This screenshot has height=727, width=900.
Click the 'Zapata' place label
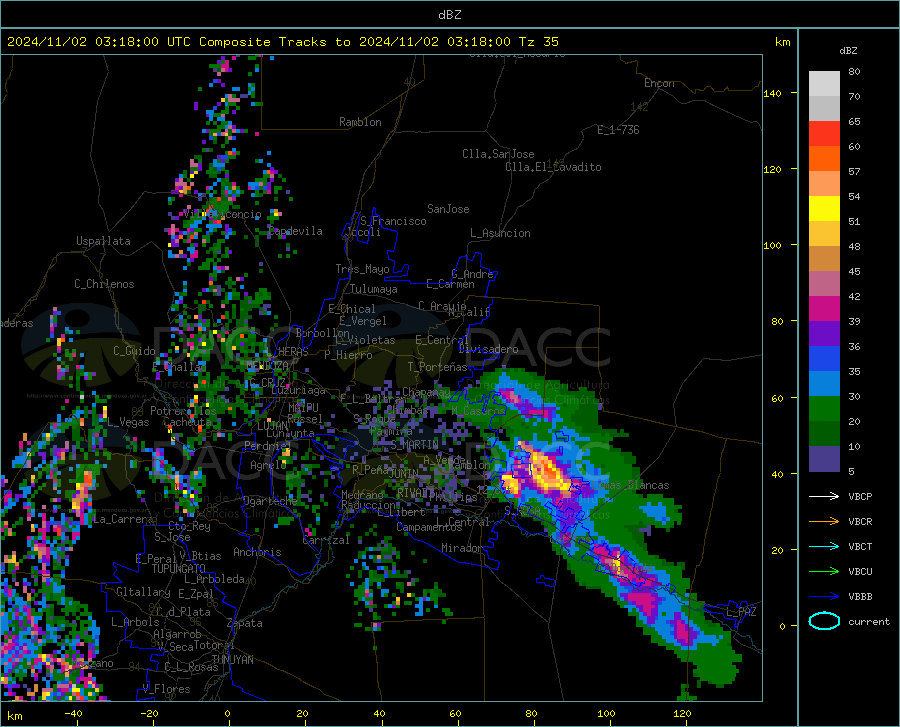pos(245,623)
